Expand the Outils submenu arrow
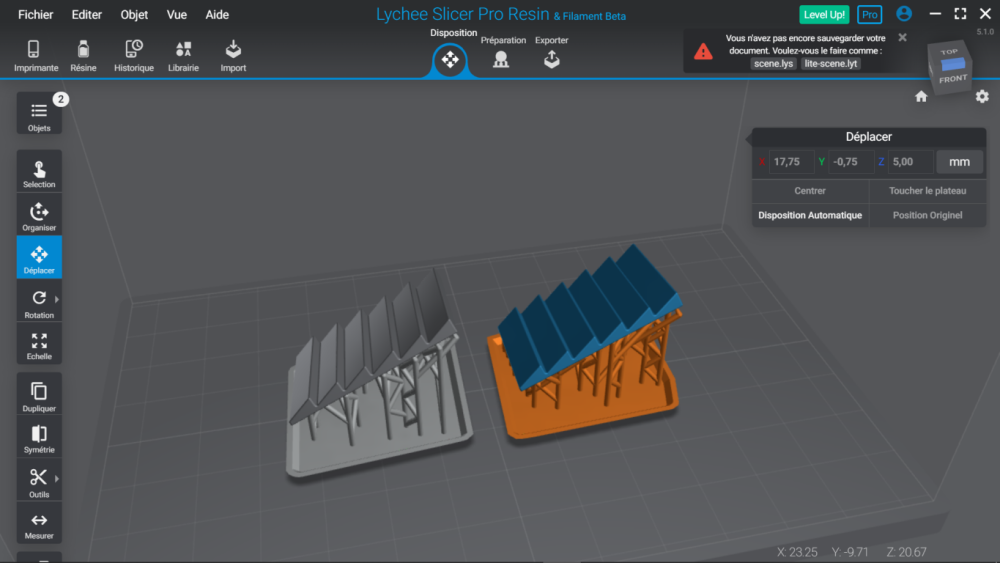 tap(57, 478)
